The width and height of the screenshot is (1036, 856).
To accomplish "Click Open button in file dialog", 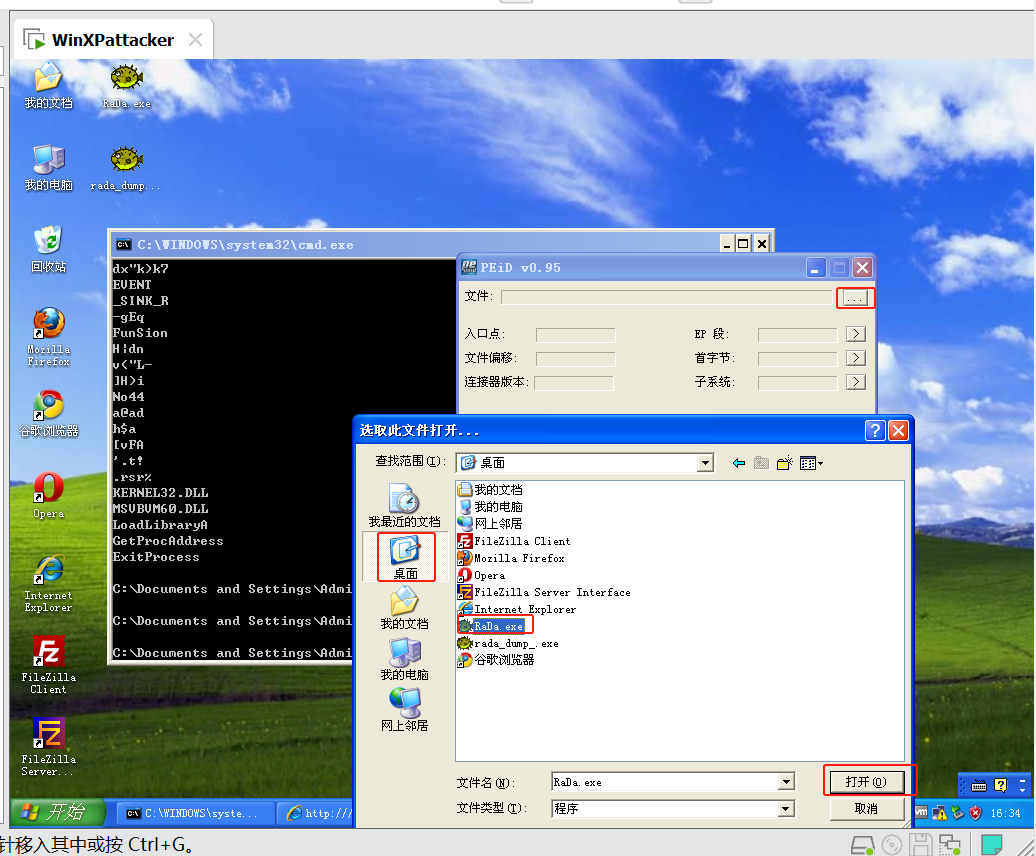I will [866, 782].
